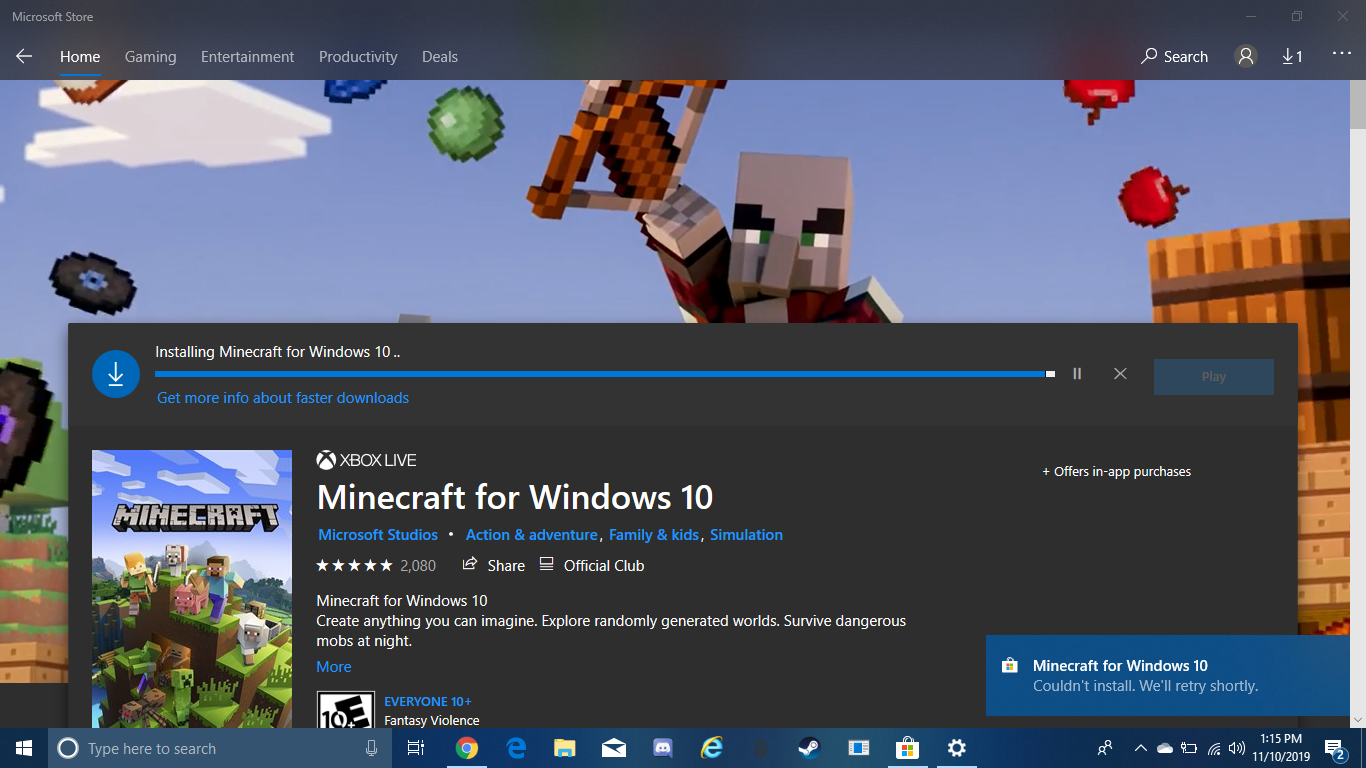Click the Fantasy Violence descriptor text
The width and height of the screenshot is (1366, 768).
(432, 720)
